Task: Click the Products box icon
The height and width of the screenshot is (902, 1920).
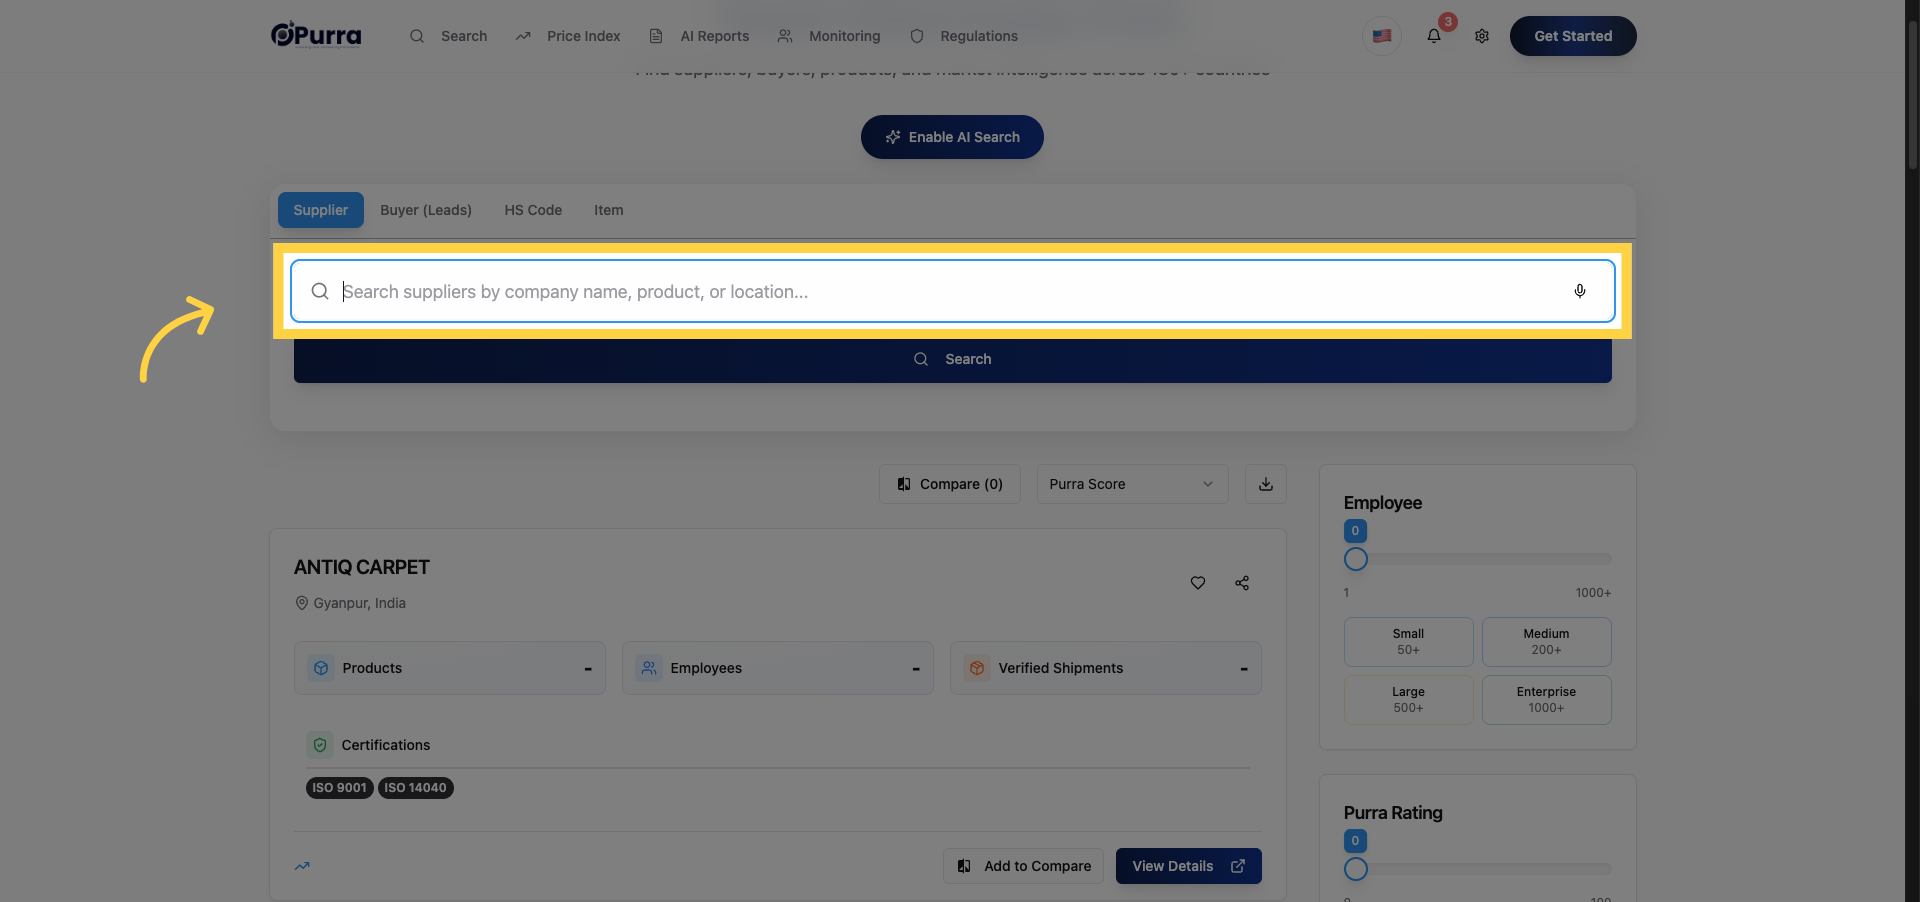Action: tap(321, 668)
